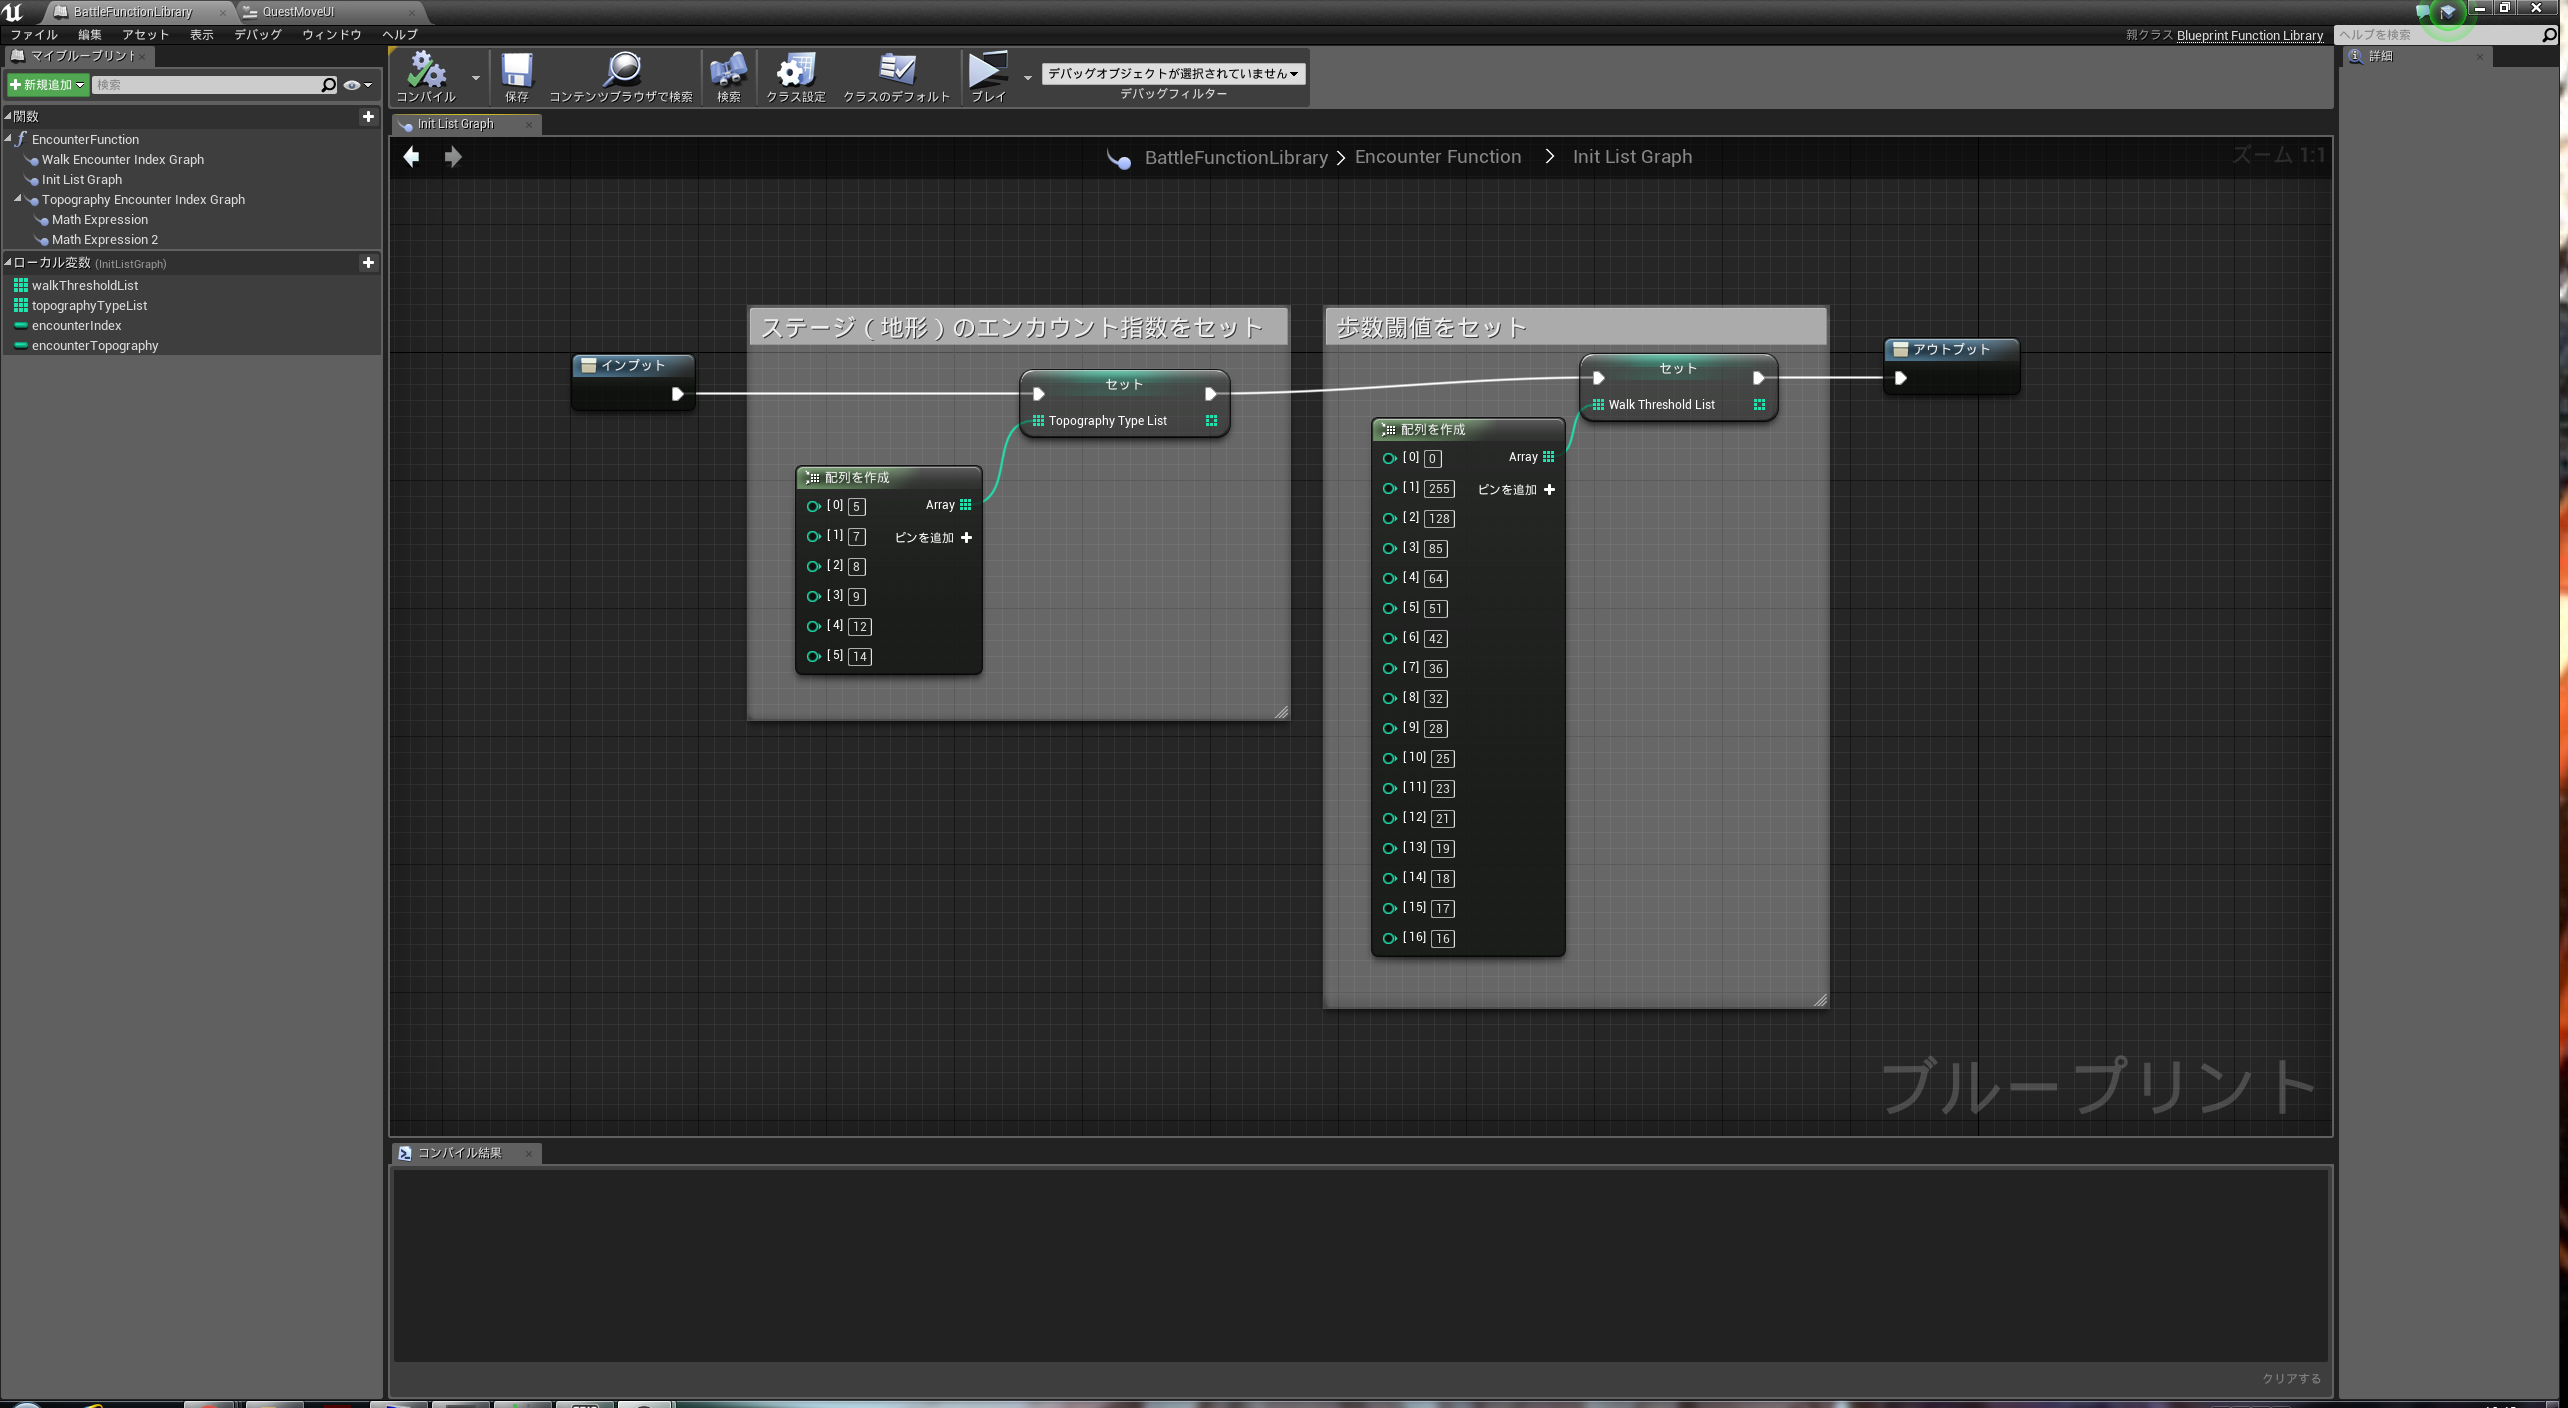Open the デバッグ menu

click(257, 34)
